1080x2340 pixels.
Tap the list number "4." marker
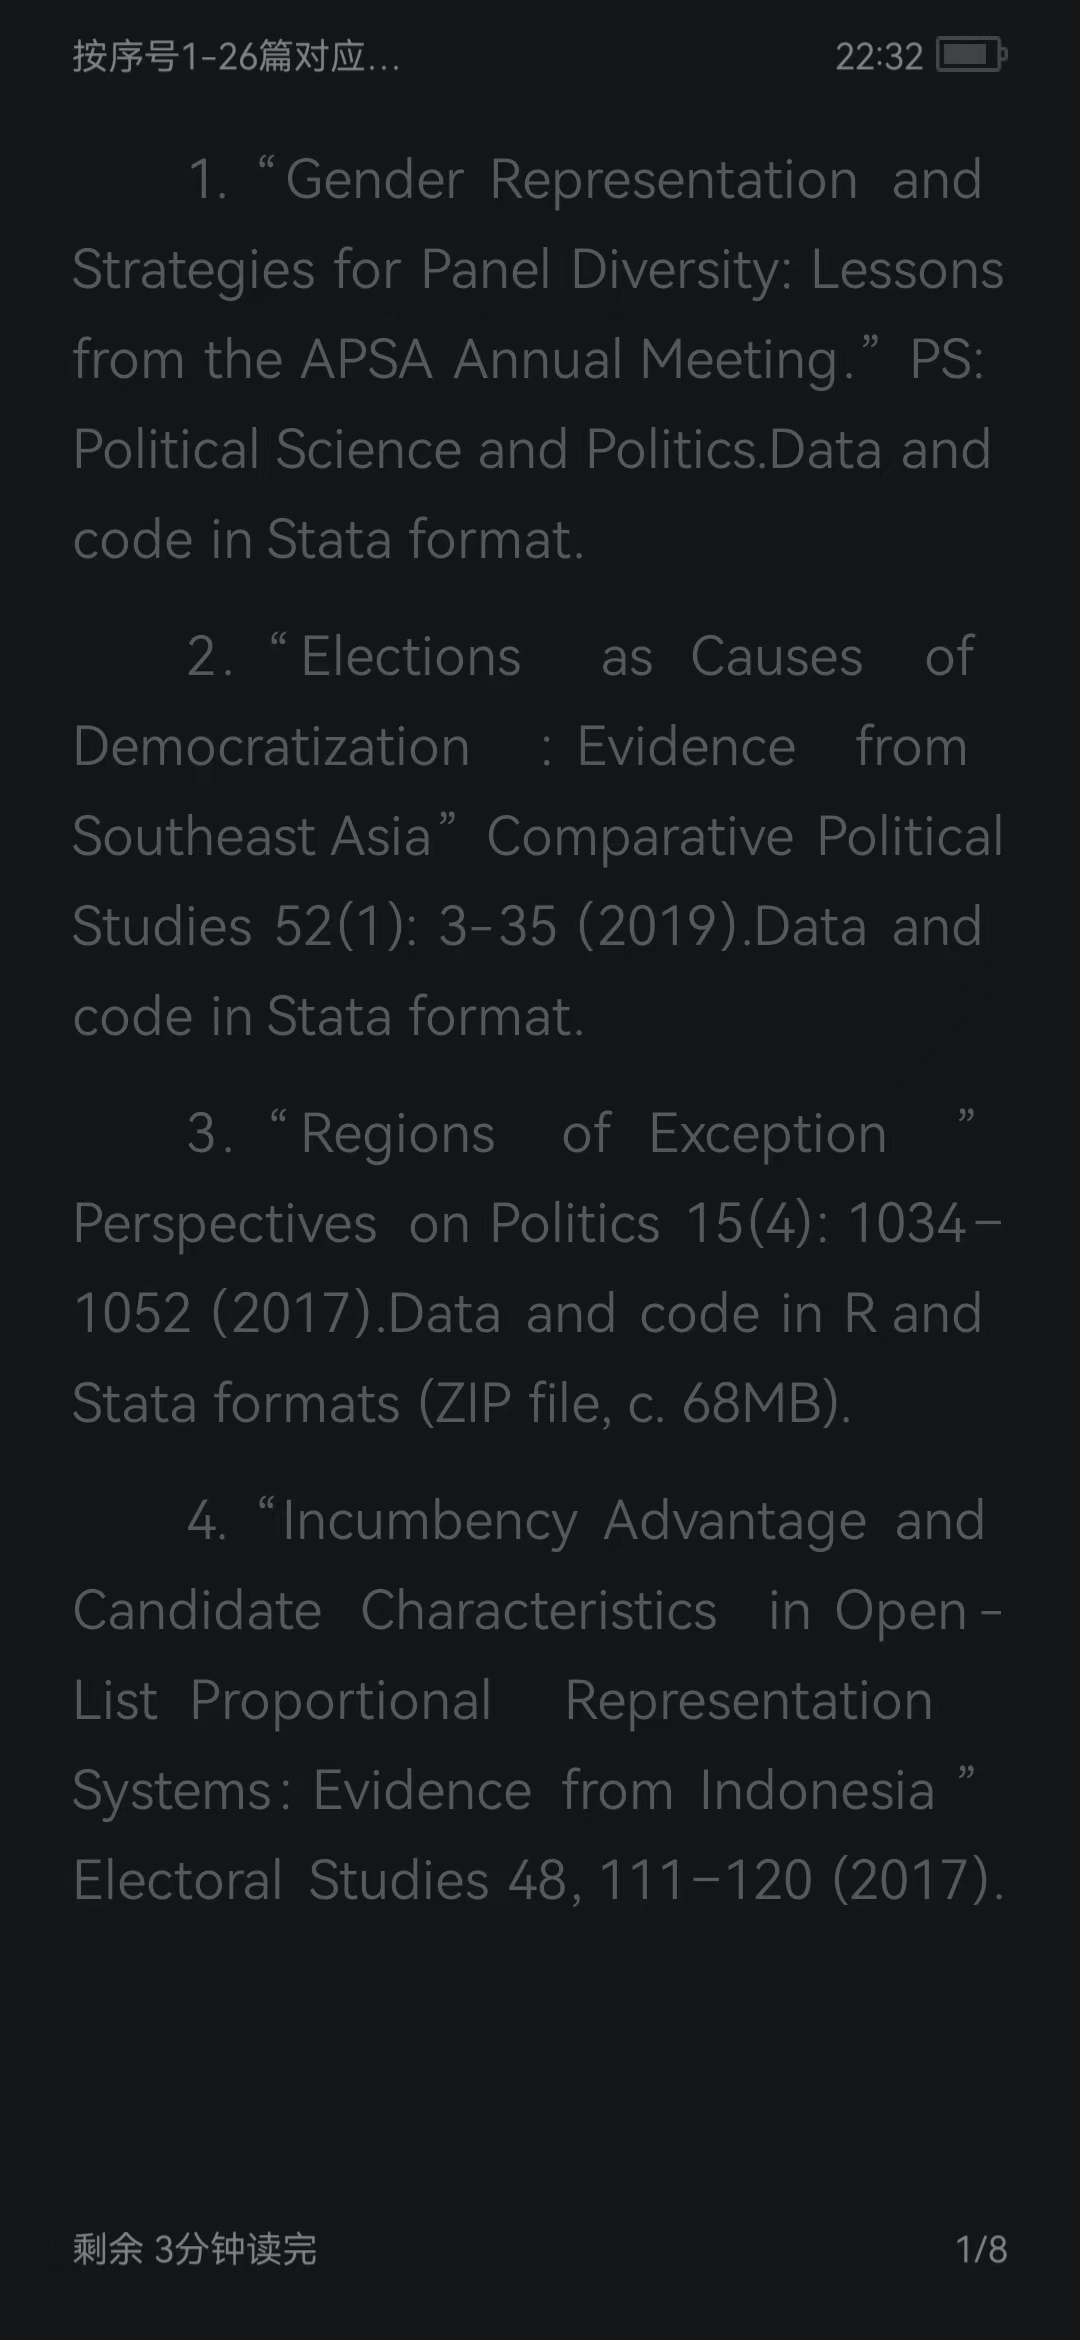207,1521
